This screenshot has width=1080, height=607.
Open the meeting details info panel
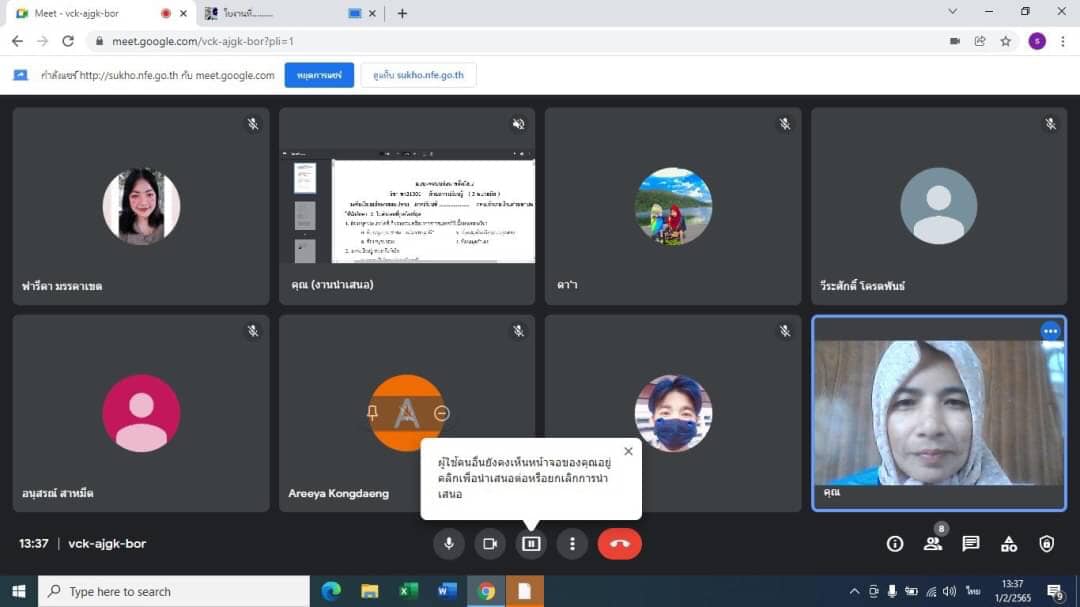tap(895, 544)
